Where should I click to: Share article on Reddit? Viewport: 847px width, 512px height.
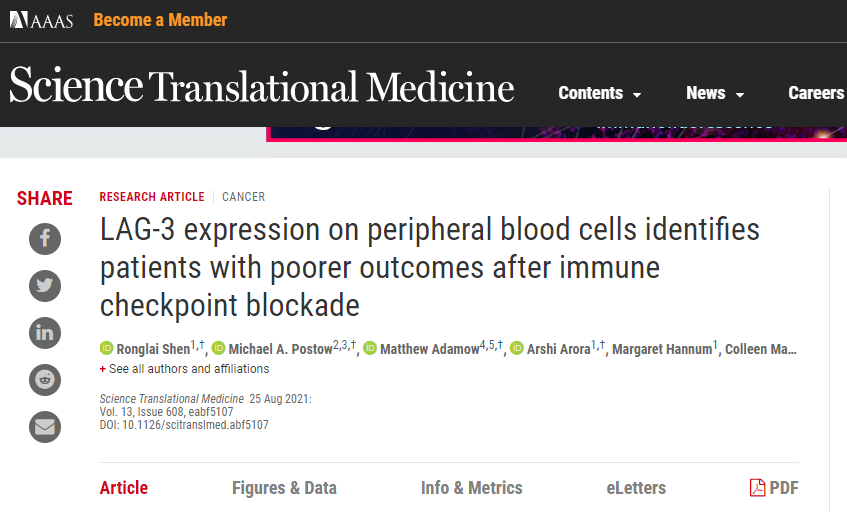coord(45,380)
